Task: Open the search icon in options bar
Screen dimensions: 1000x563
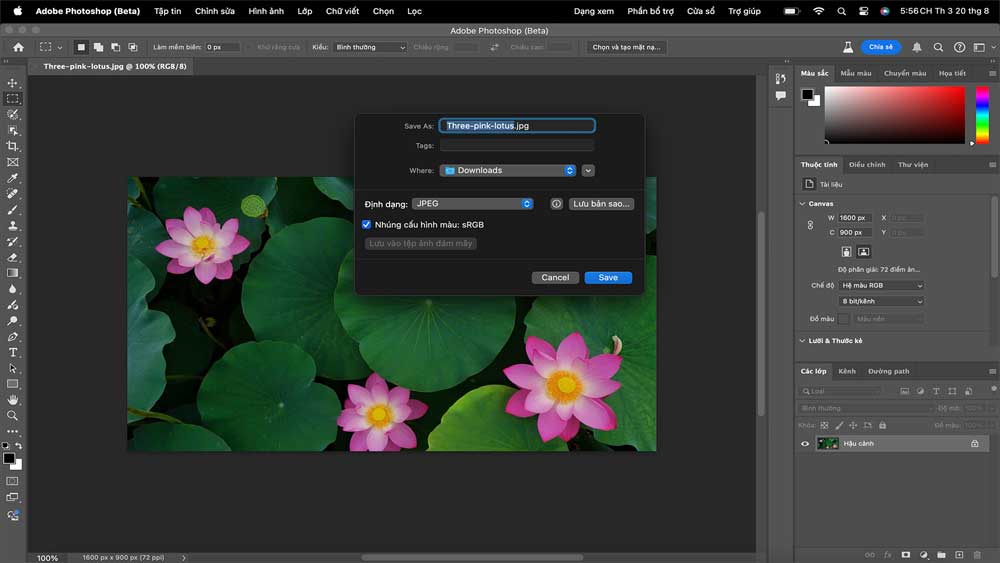Action: pyautogui.click(x=938, y=47)
